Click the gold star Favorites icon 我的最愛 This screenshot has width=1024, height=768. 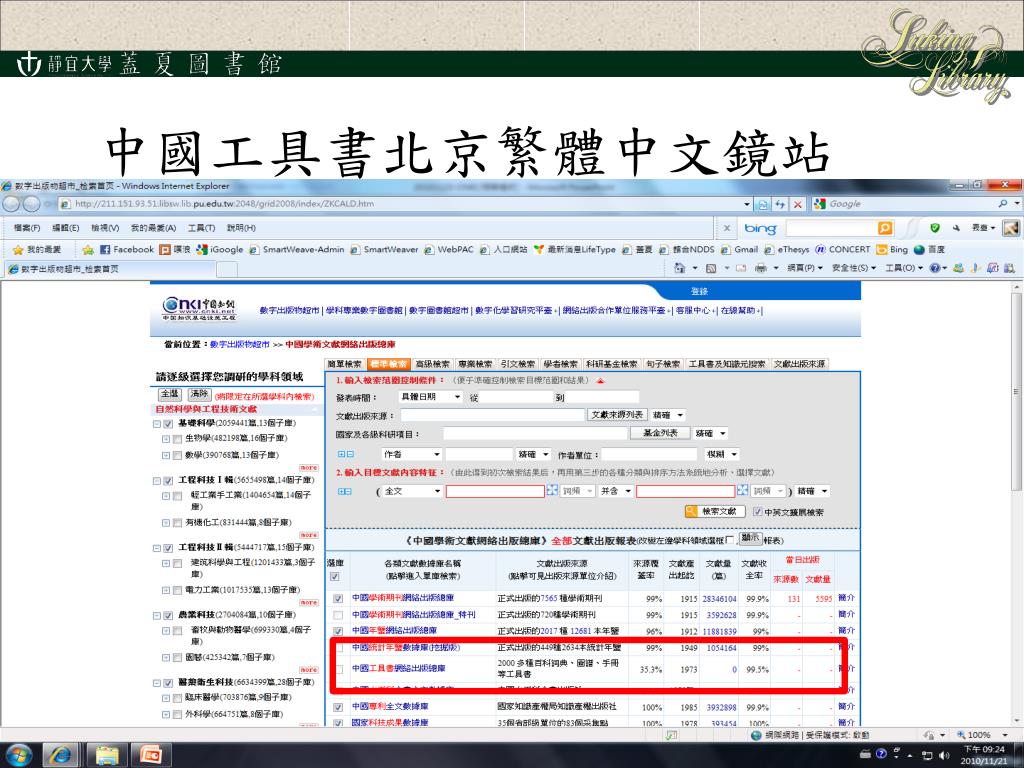click(x=37, y=249)
